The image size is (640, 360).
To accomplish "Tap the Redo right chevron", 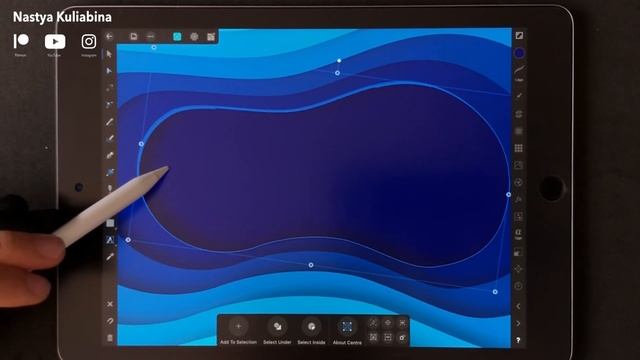I will [x=518, y=323].
